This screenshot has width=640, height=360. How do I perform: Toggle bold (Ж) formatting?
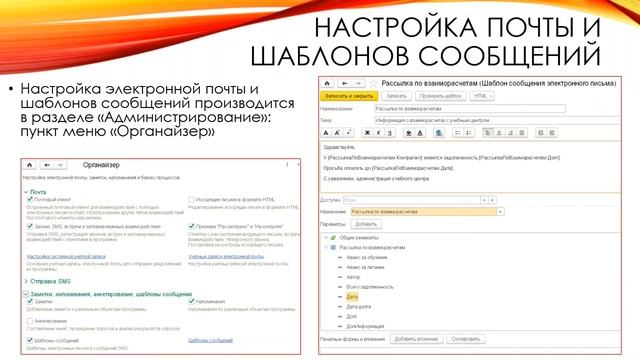(367, 133)
